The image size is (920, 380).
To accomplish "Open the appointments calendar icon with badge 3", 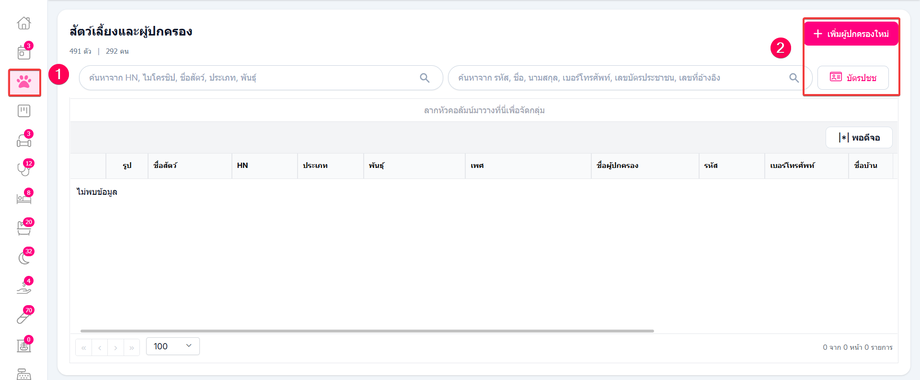I will pyautogui.click(x=24, y=52).
